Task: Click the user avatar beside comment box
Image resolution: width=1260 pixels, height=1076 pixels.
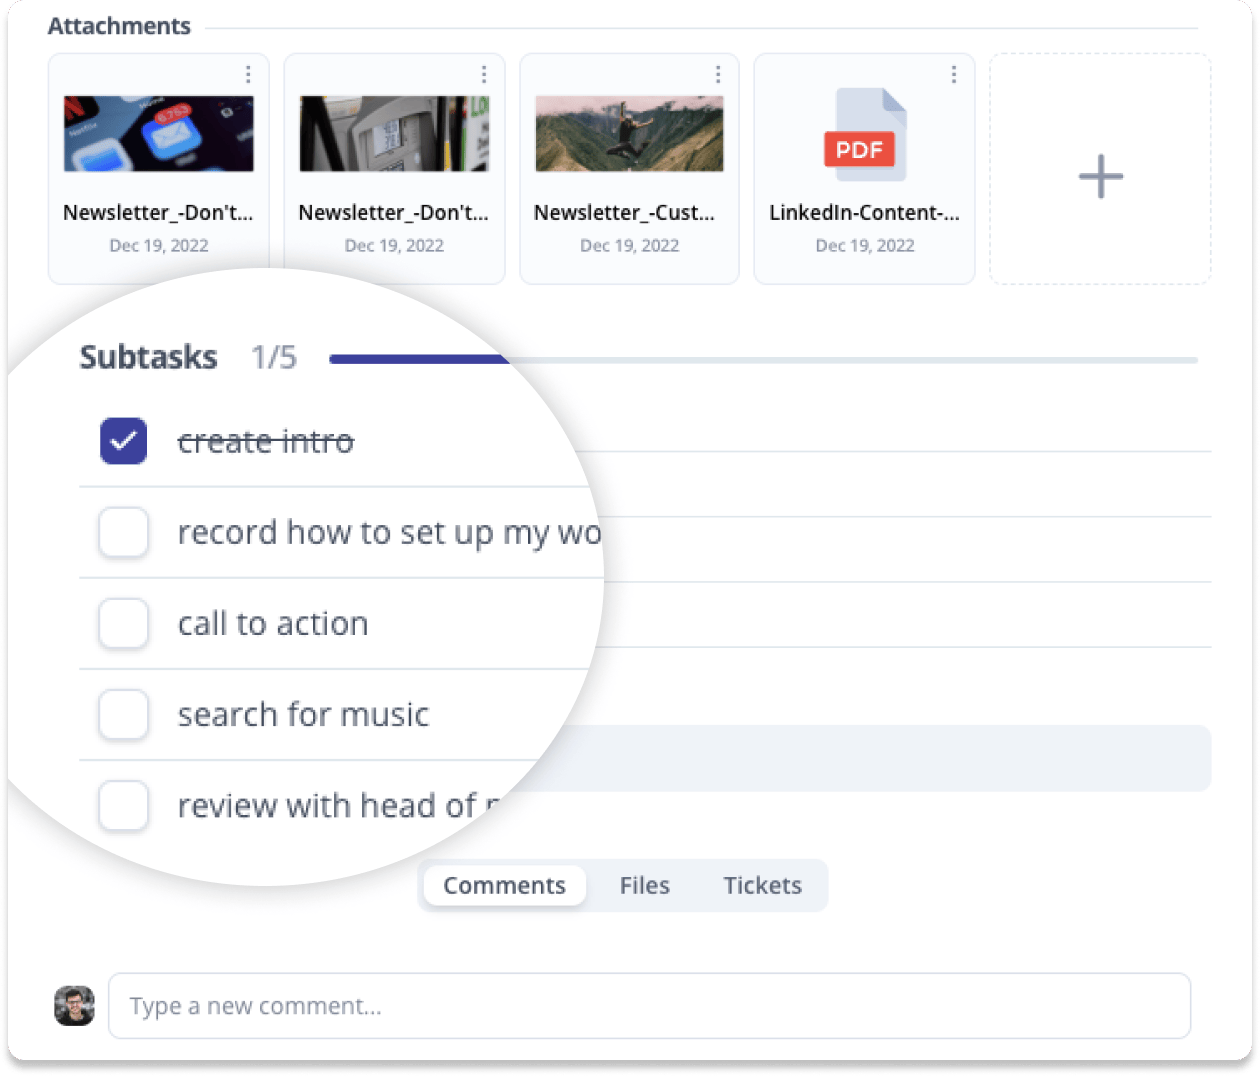Action: 74,1006
